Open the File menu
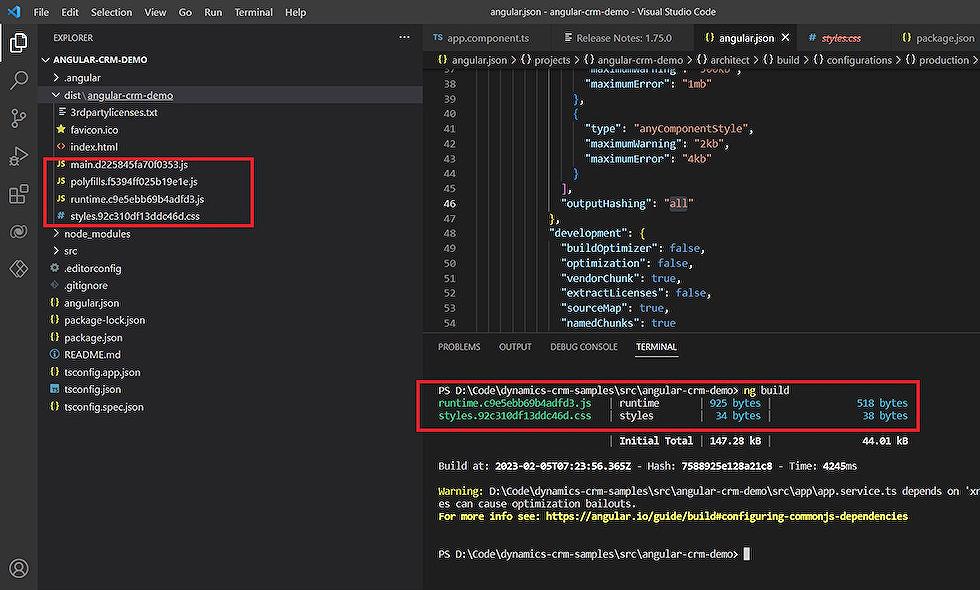980x590 pixels. point(41,12)
